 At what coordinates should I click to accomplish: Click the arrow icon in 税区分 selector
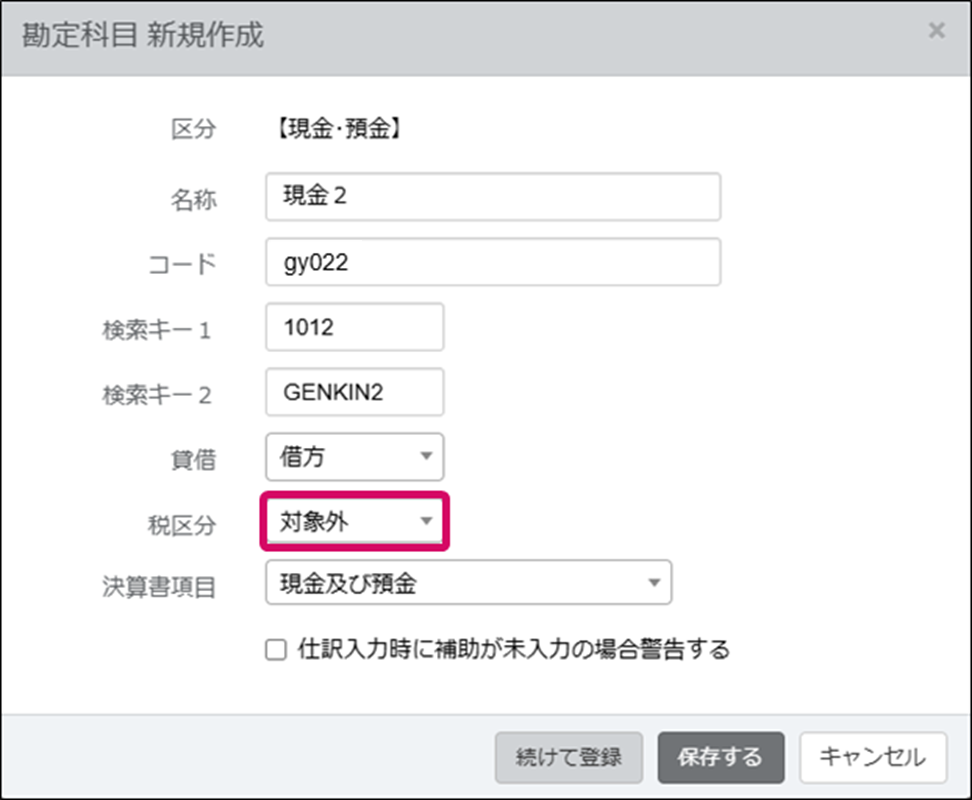(426, 521)
